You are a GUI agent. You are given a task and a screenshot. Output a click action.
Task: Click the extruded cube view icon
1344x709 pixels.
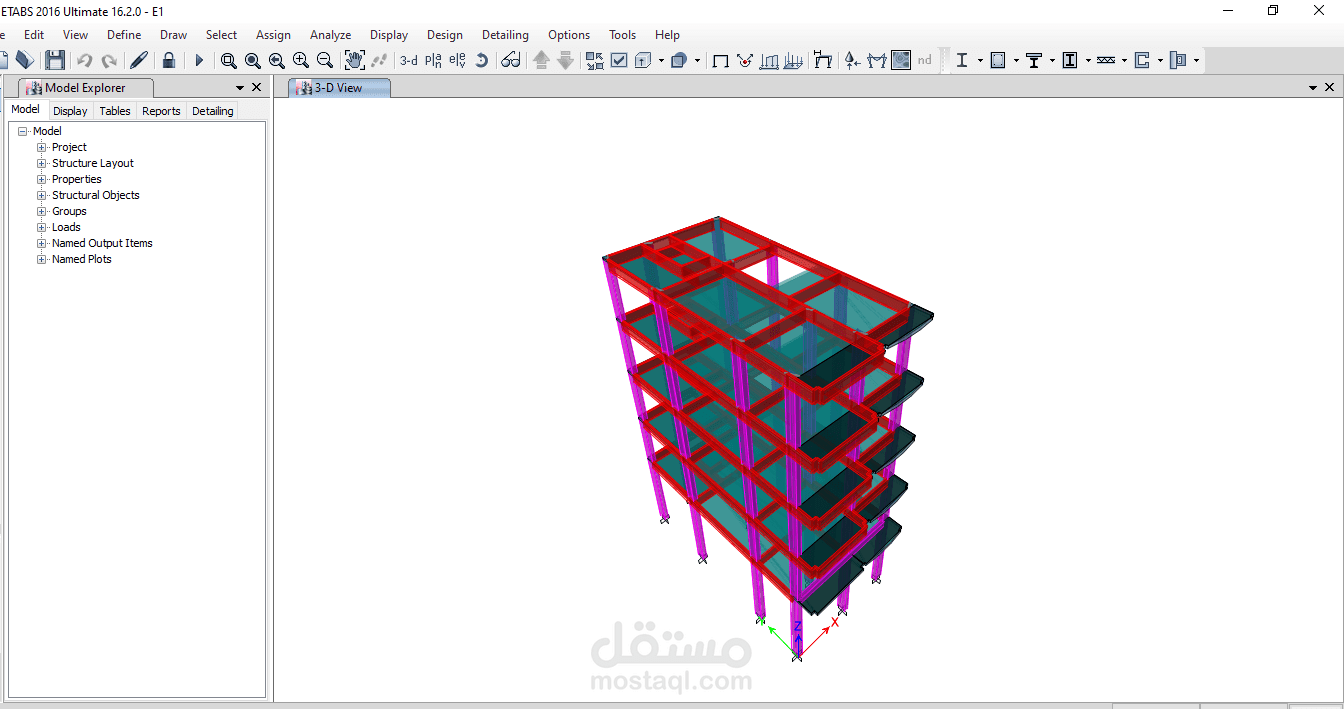(643, 60)
